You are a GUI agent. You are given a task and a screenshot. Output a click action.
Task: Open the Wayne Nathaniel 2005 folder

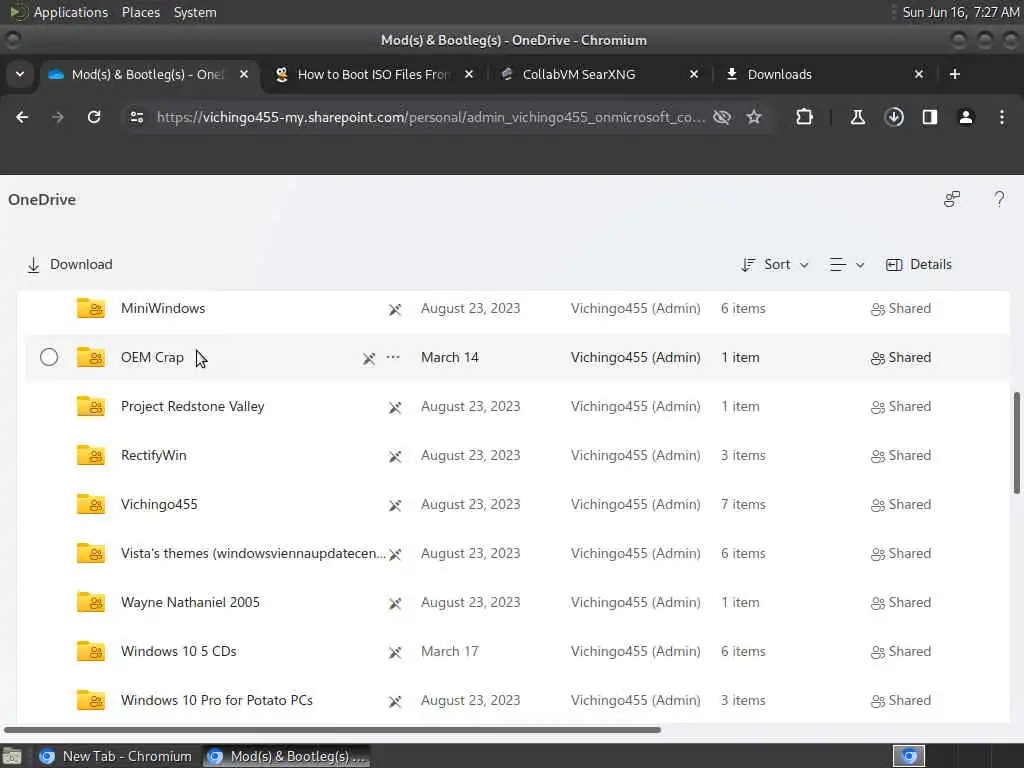pos(190,602)
